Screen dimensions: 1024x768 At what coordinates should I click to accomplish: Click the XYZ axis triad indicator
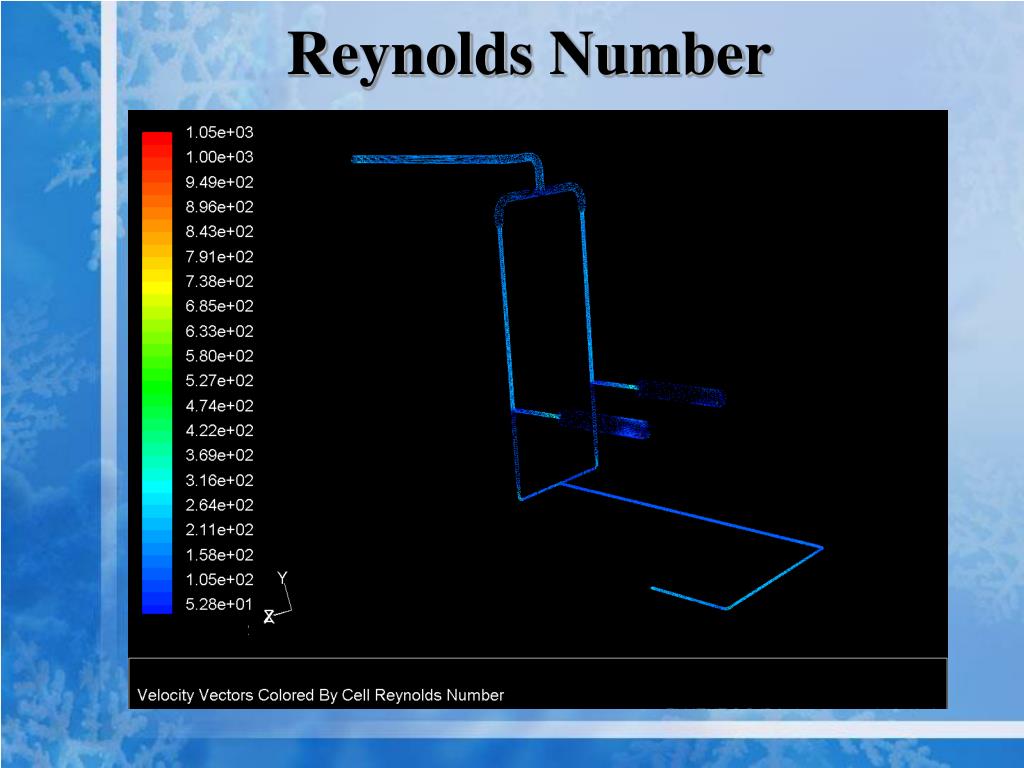278,598
